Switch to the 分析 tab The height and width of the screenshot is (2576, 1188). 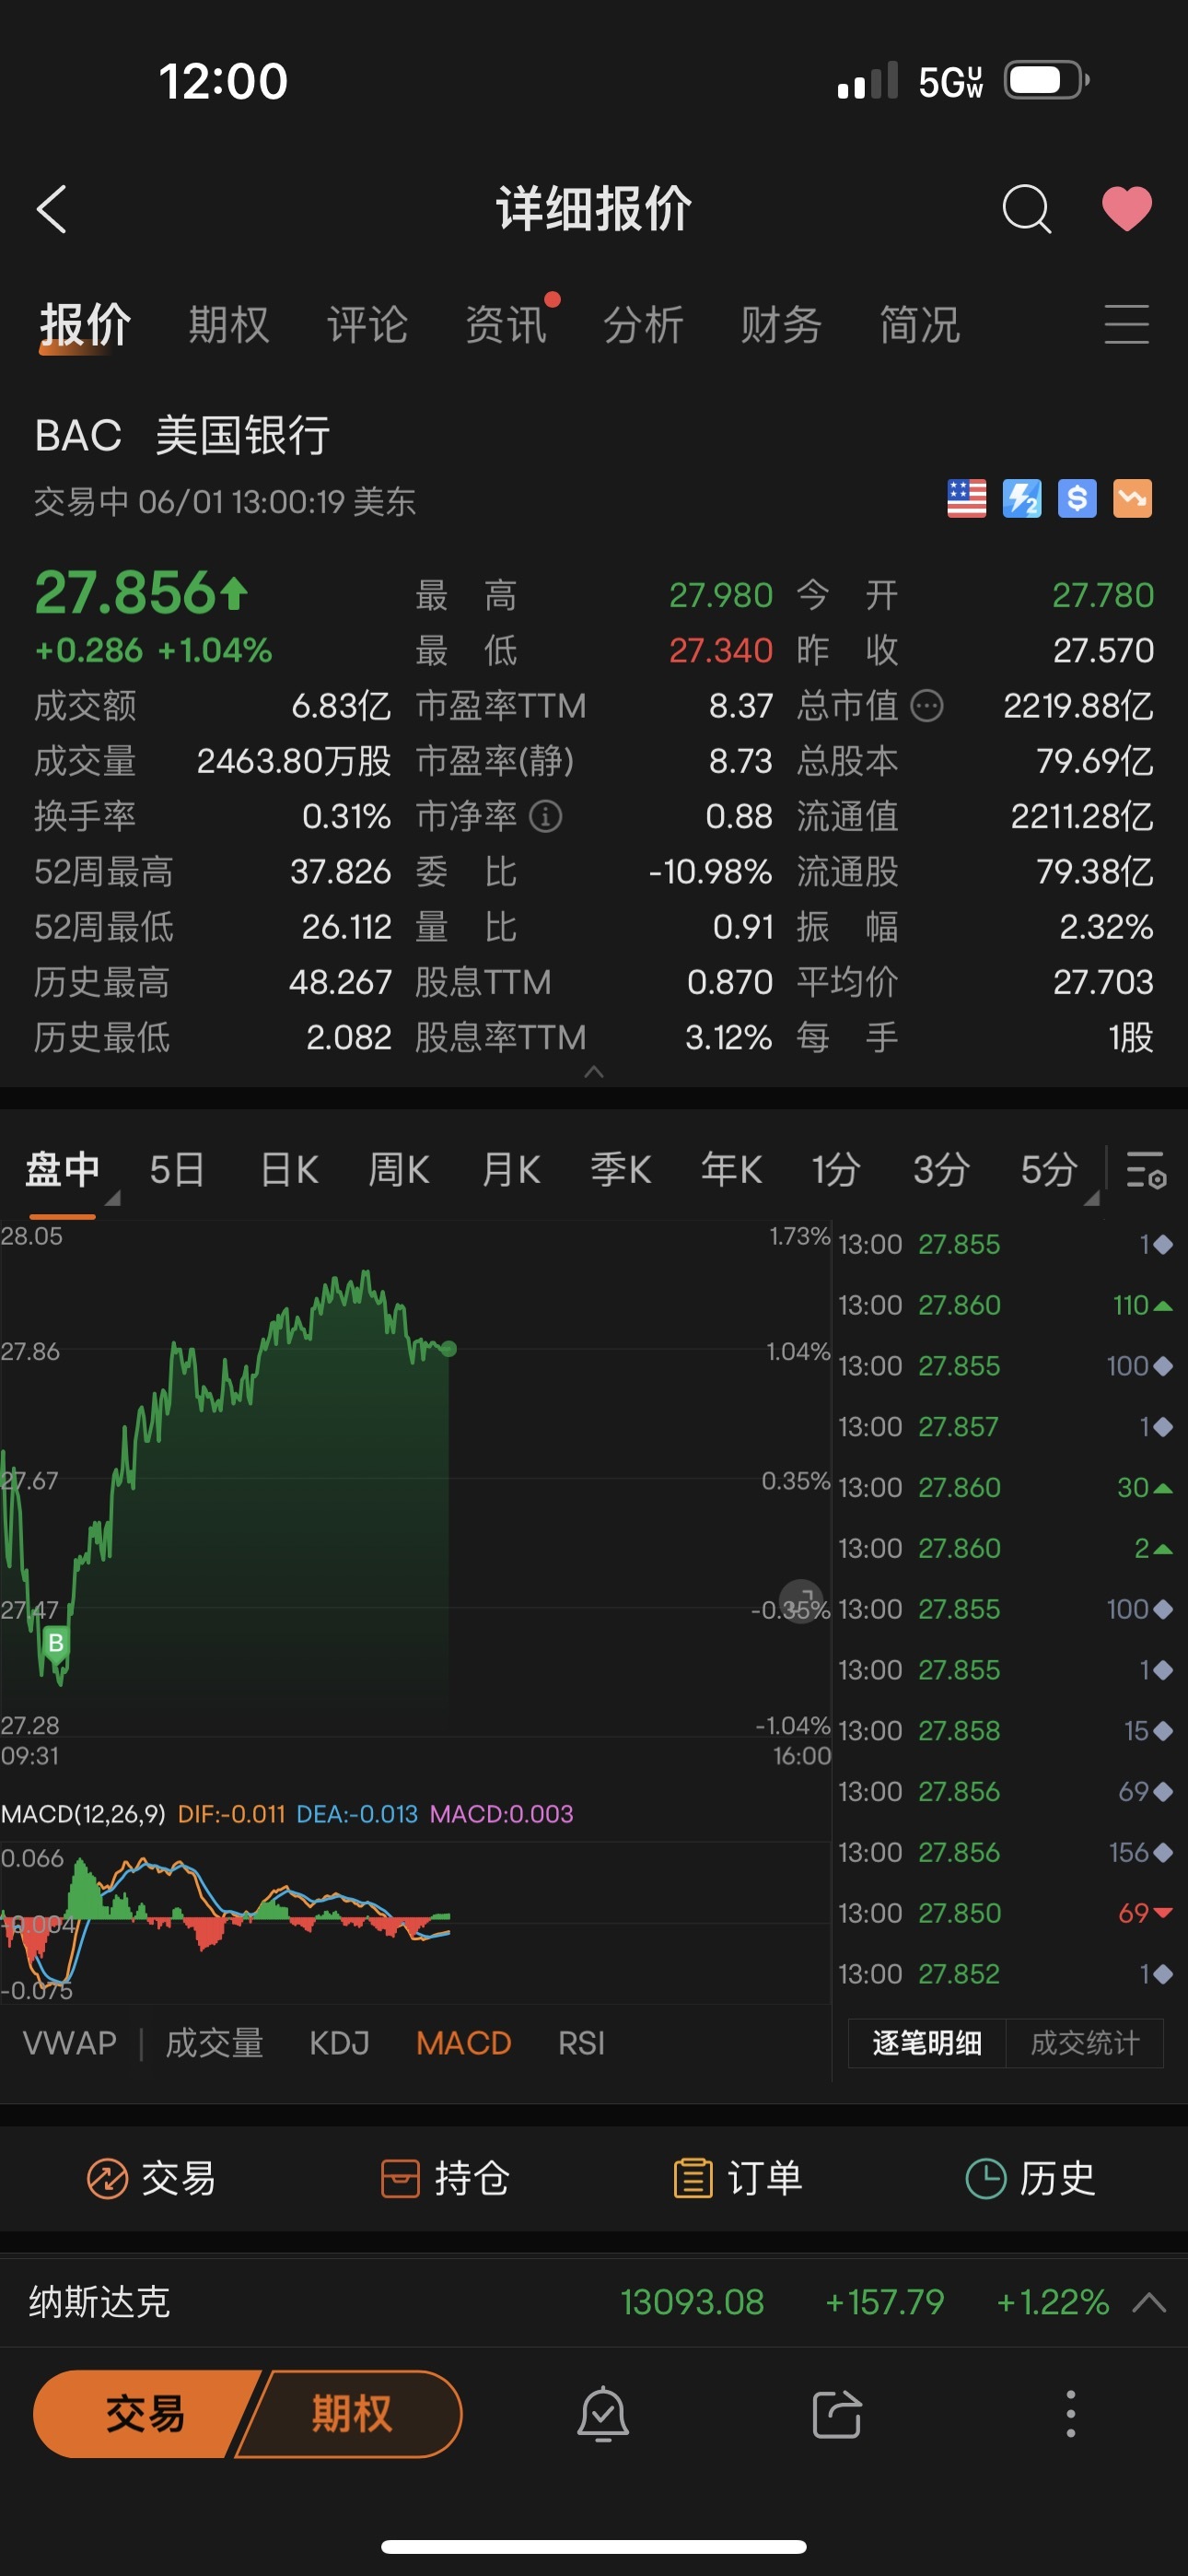pyautogui.click(x=643, y=325)
